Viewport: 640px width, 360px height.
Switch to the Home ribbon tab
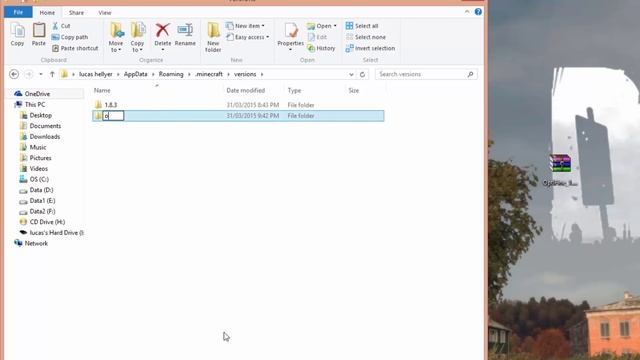47,13
